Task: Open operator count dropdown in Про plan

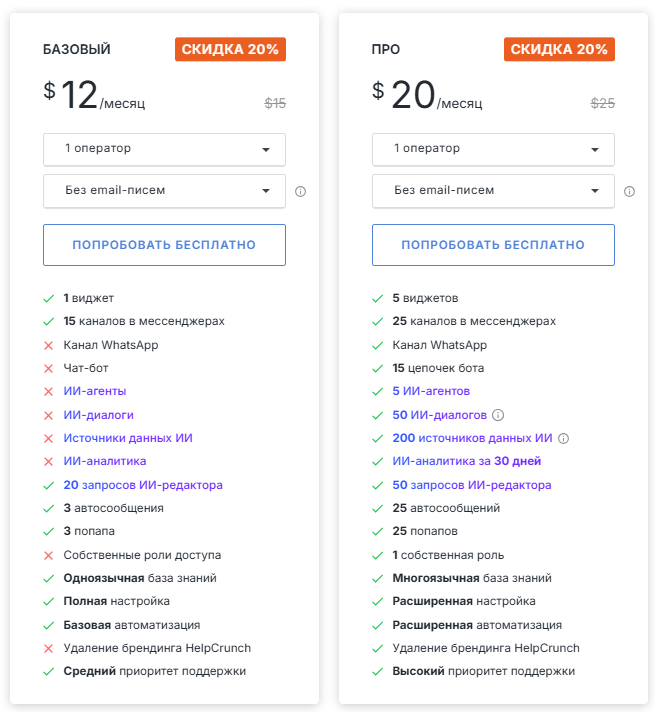Action: coord(493,149)
